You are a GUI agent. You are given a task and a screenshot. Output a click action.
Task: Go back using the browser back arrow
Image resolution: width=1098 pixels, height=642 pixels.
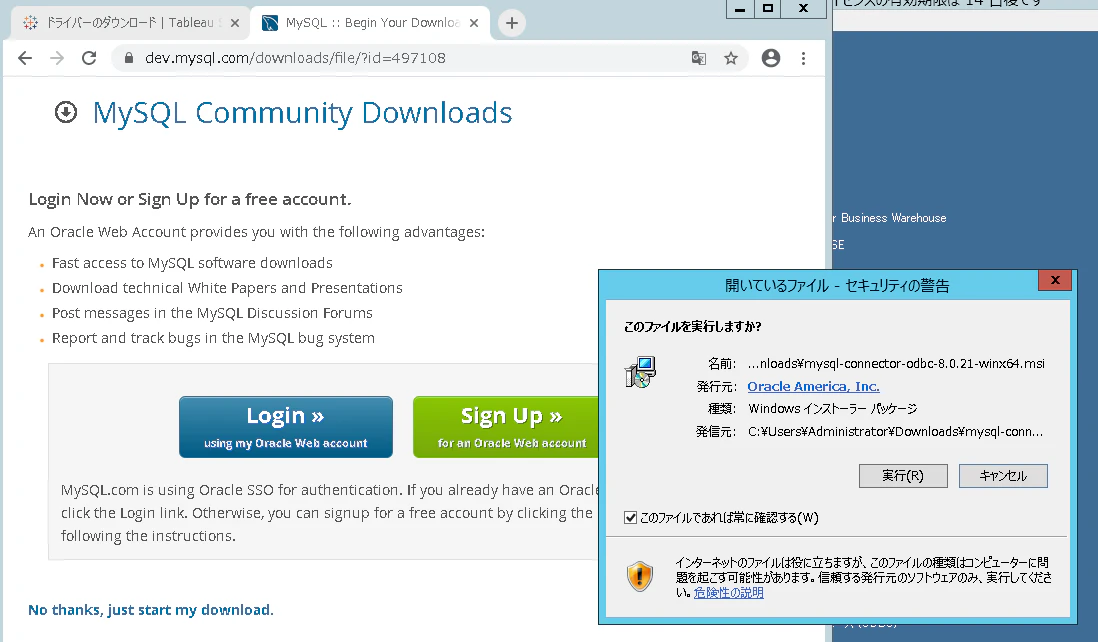tap(25, 58)
